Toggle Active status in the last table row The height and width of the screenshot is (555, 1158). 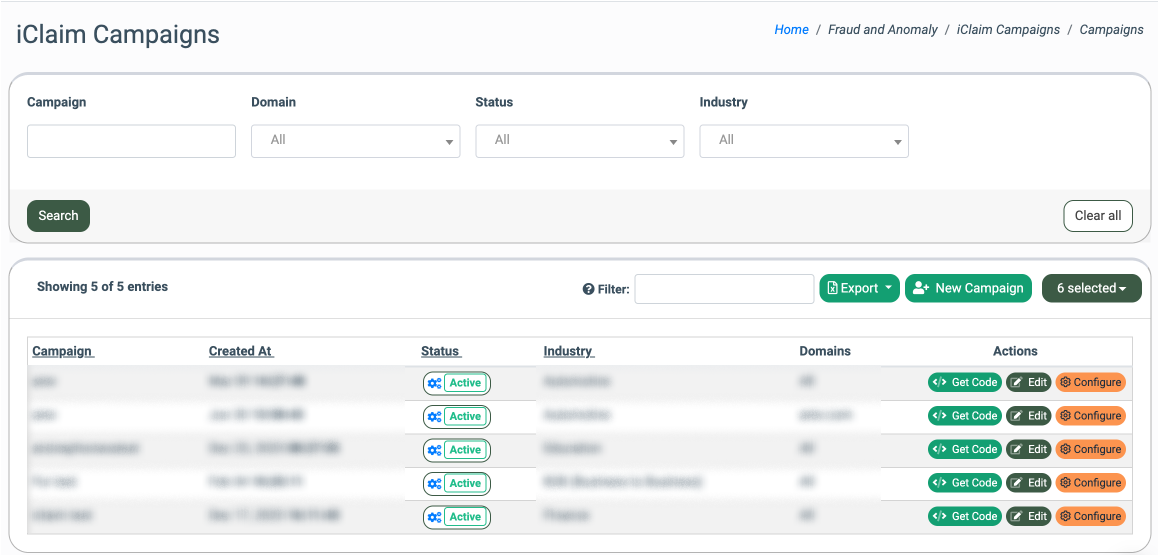457,517
